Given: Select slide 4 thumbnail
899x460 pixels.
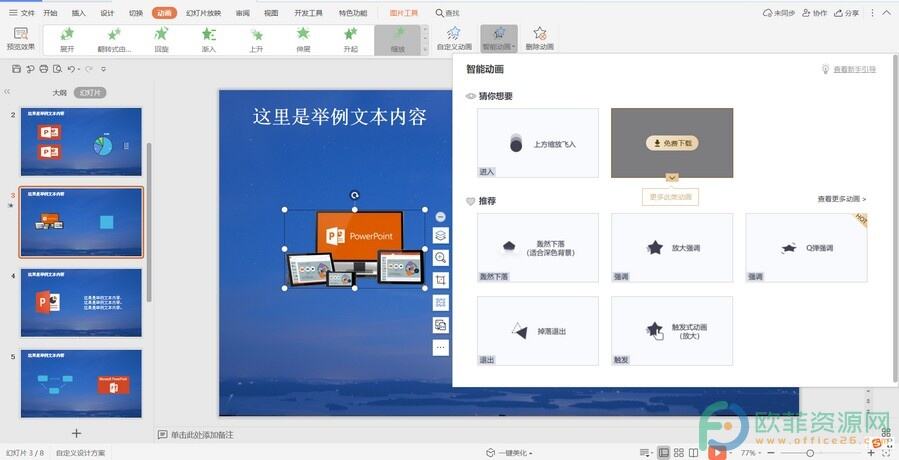Looking at the screenshot, I should (x=81, y=303).
